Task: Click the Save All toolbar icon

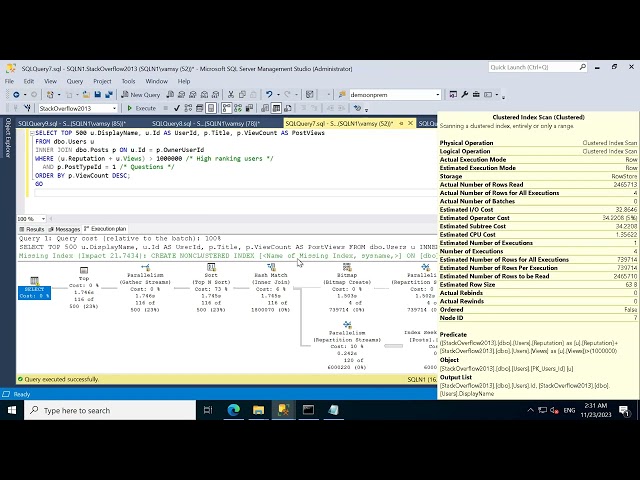Action: pos(109,95)
